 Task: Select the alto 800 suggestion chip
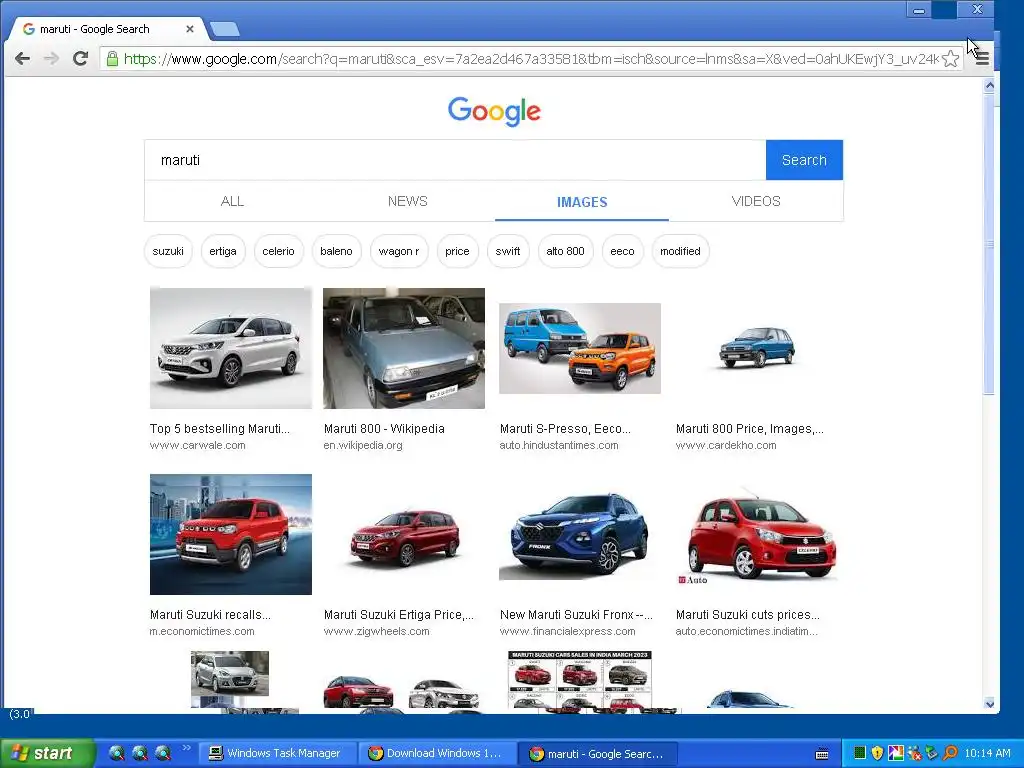click(x=565, y=251)
